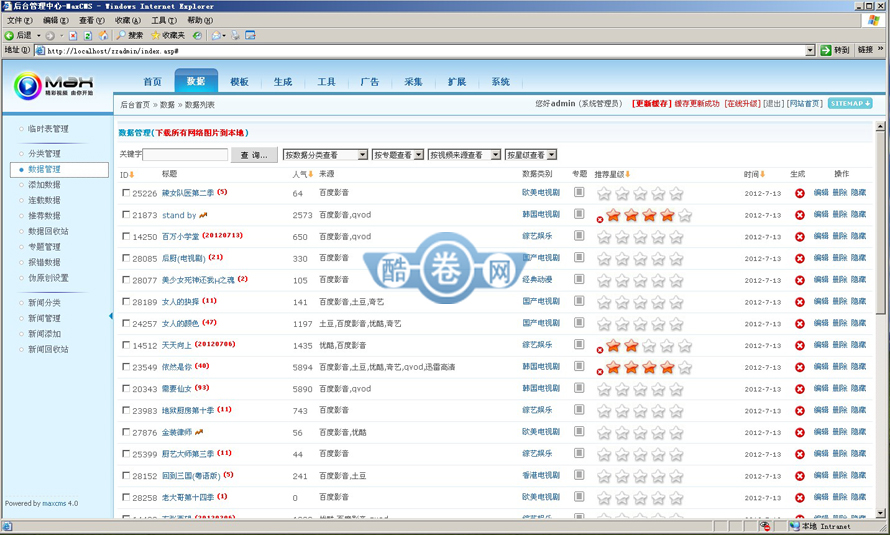The height and width of the screenshot is (535, 890).
Task: Open the 工具 menu in IE
Action: (164, 20)
